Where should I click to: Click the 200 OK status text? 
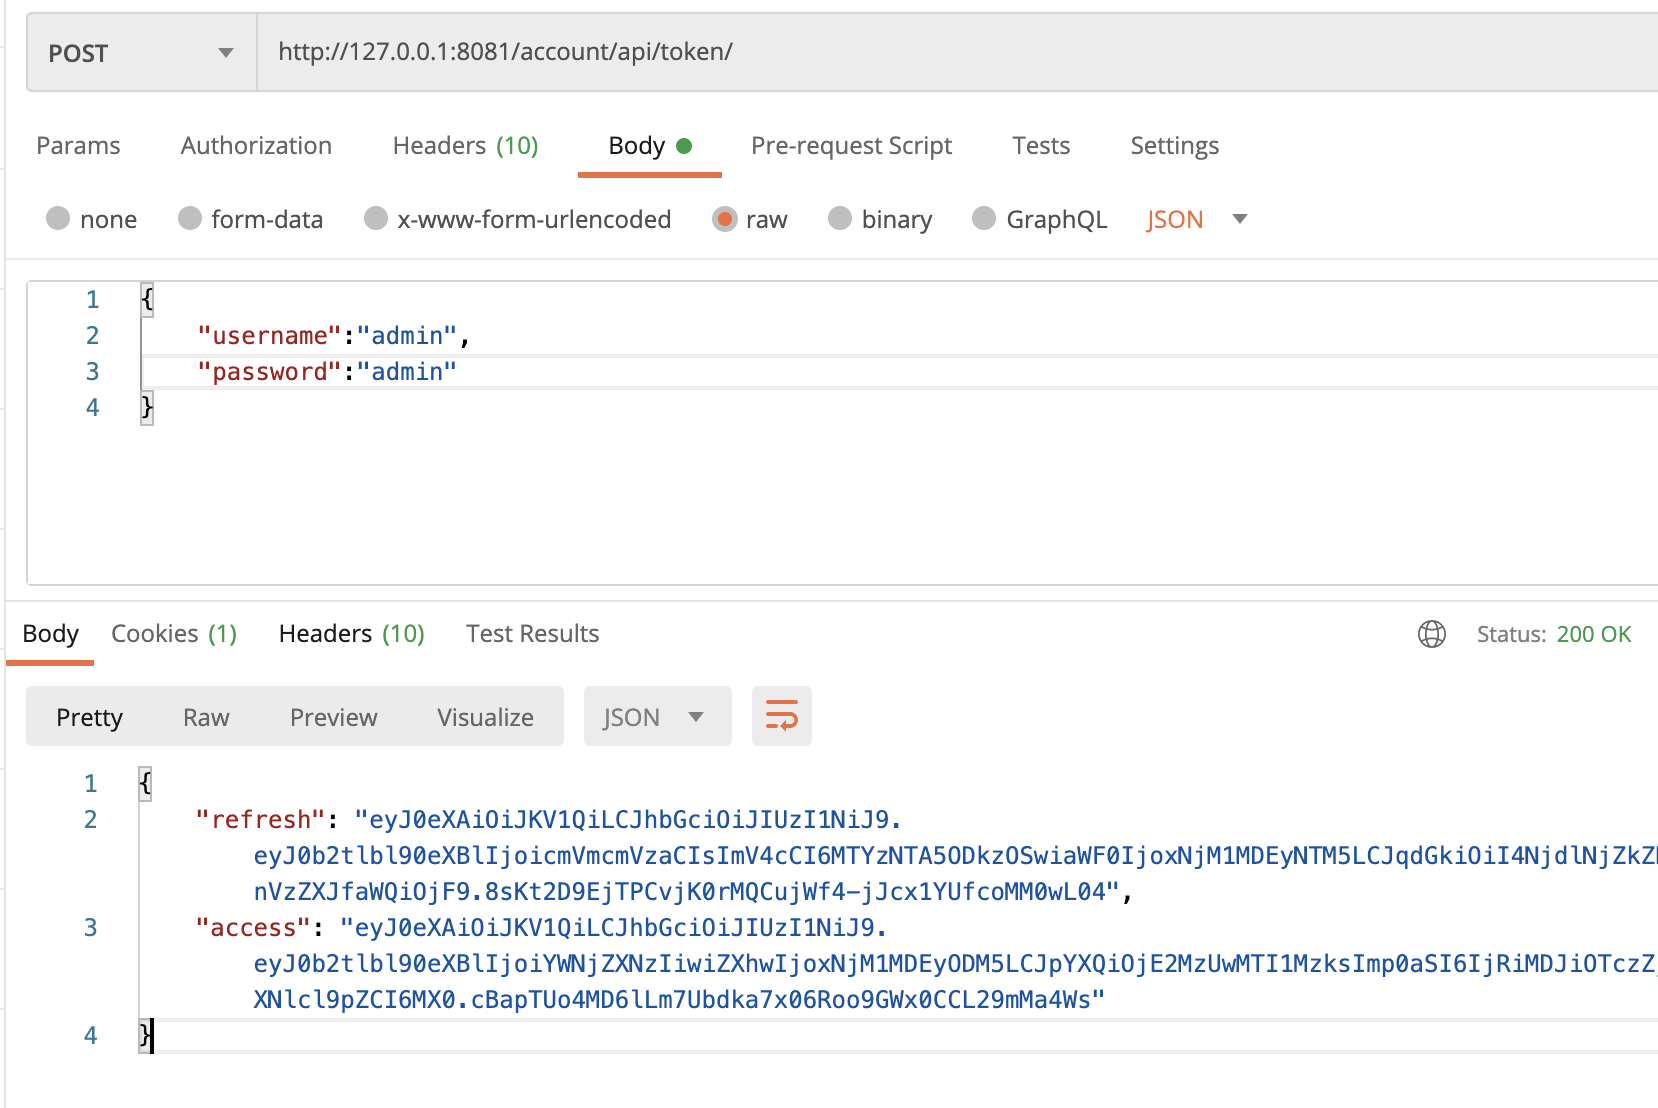coord(1593,634)
